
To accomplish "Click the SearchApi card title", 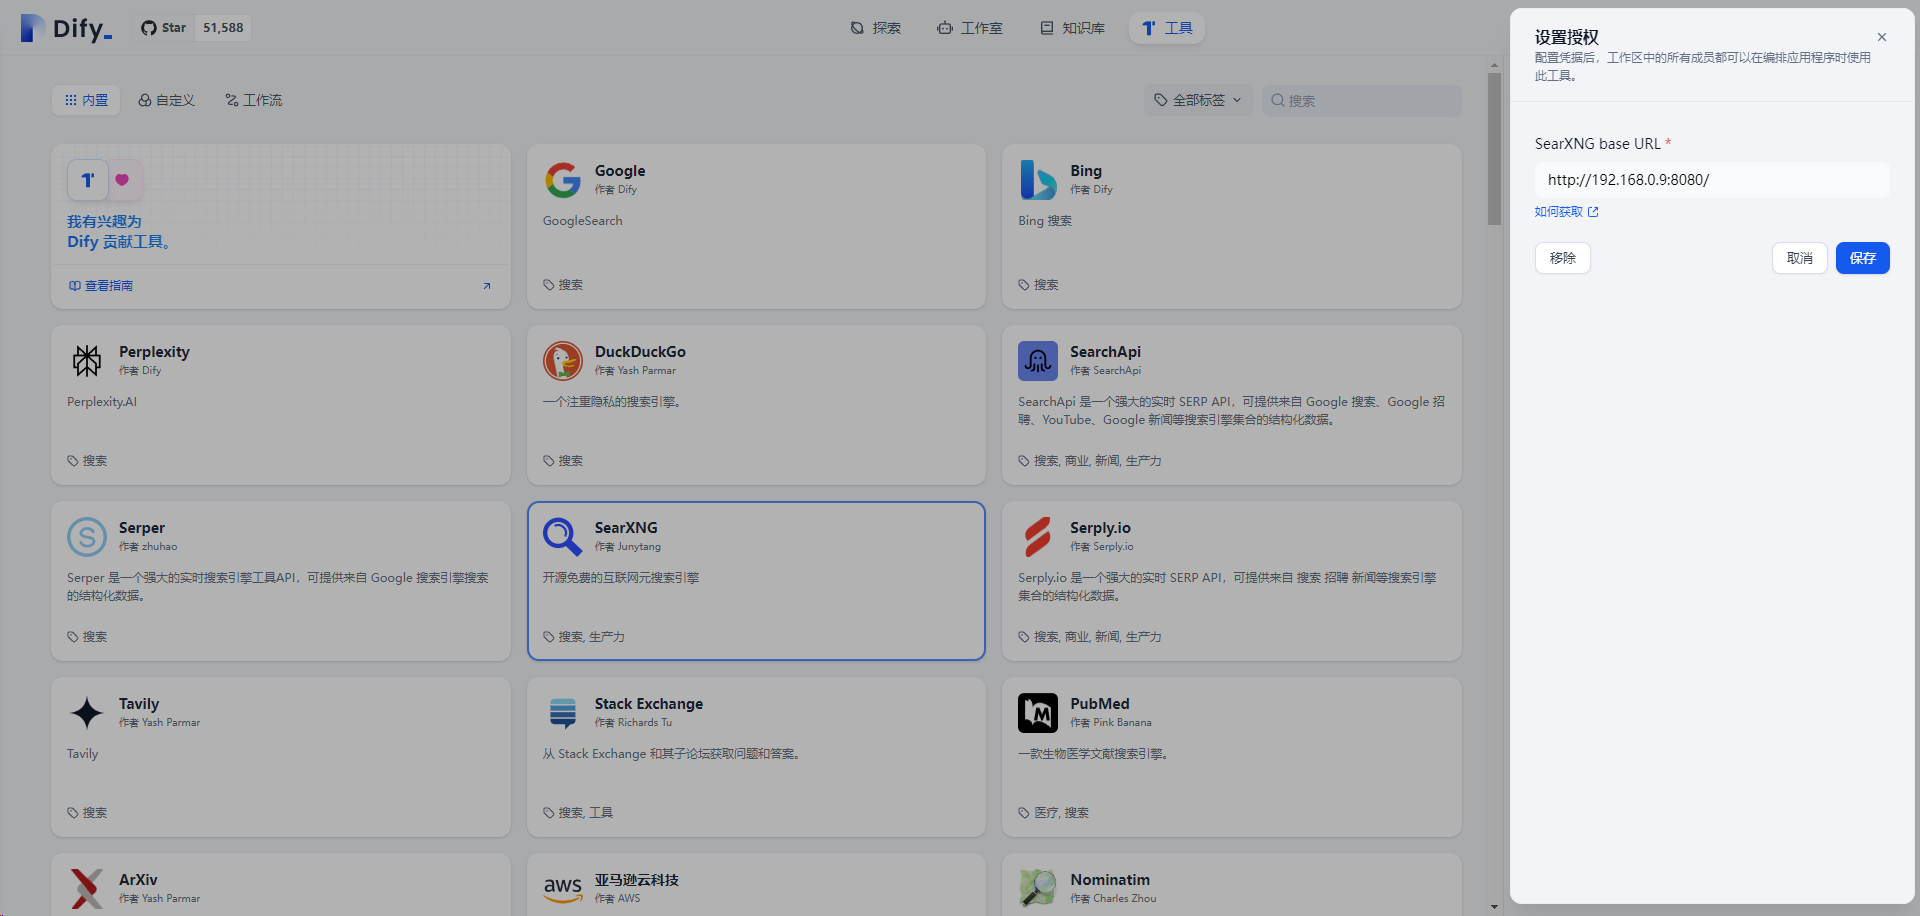I will pos(1105,352).
